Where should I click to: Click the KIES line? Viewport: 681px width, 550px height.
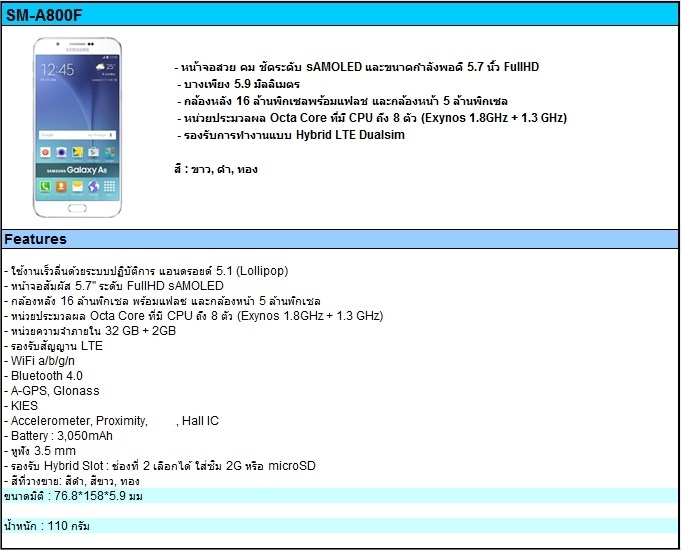(x=21, y=406)
